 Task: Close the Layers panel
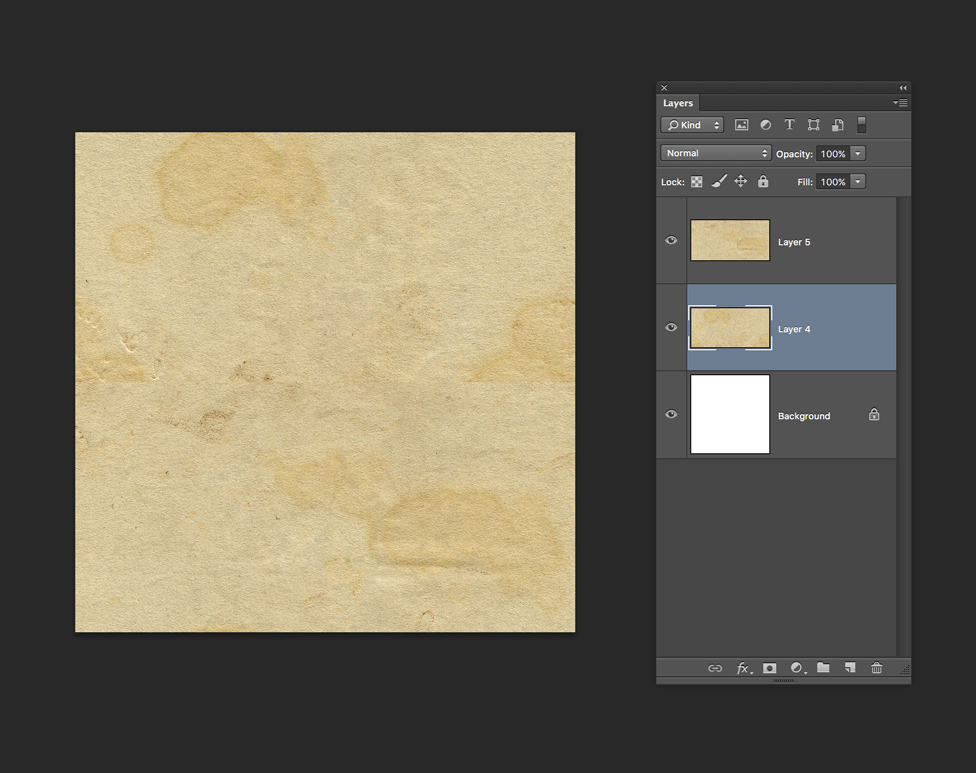point(664,88)
